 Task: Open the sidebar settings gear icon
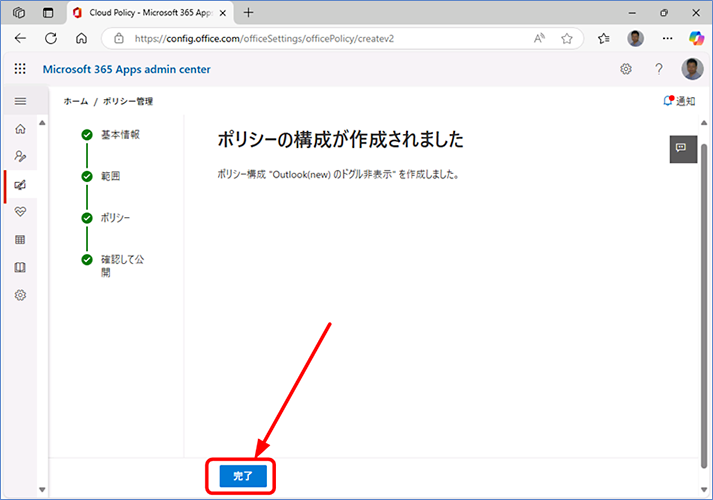(x=20, y=295)
